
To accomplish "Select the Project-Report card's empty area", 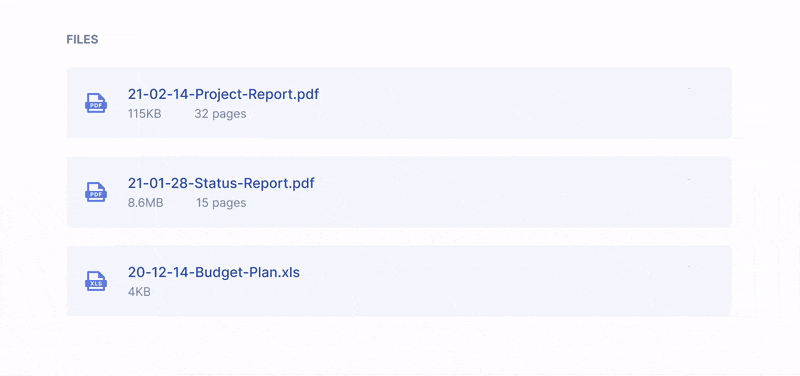I will 510,103.
